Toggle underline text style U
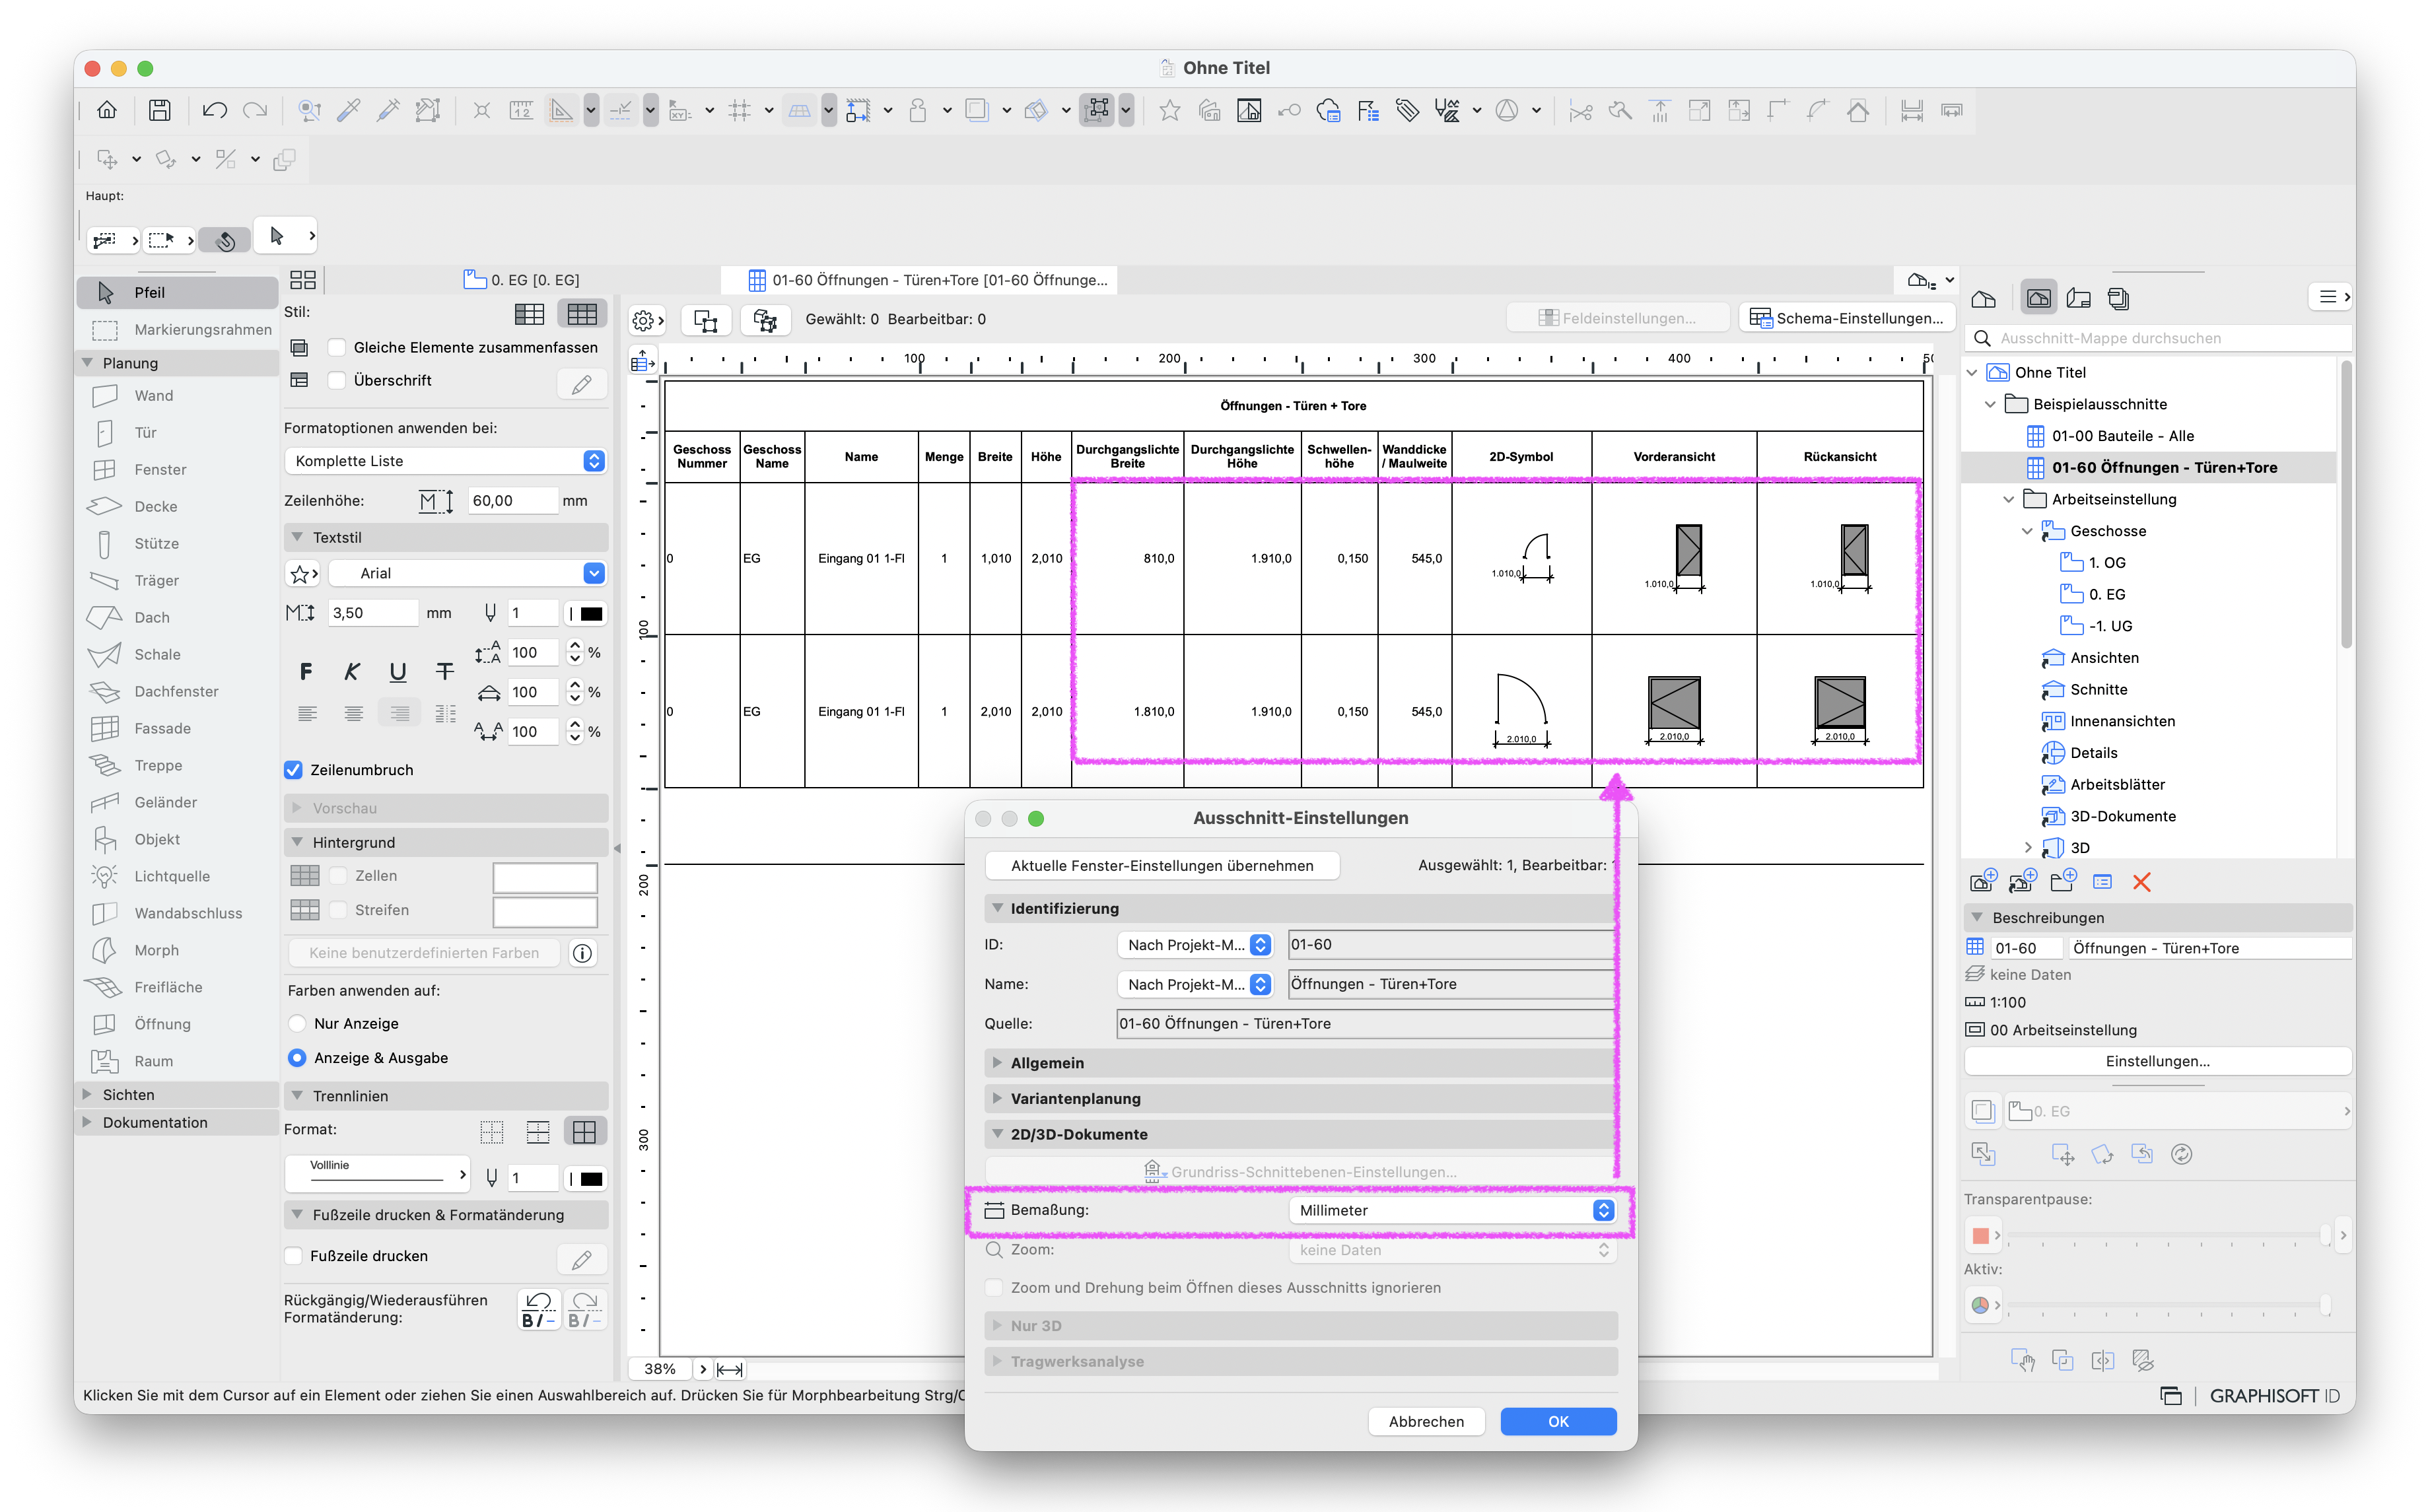 398,672
